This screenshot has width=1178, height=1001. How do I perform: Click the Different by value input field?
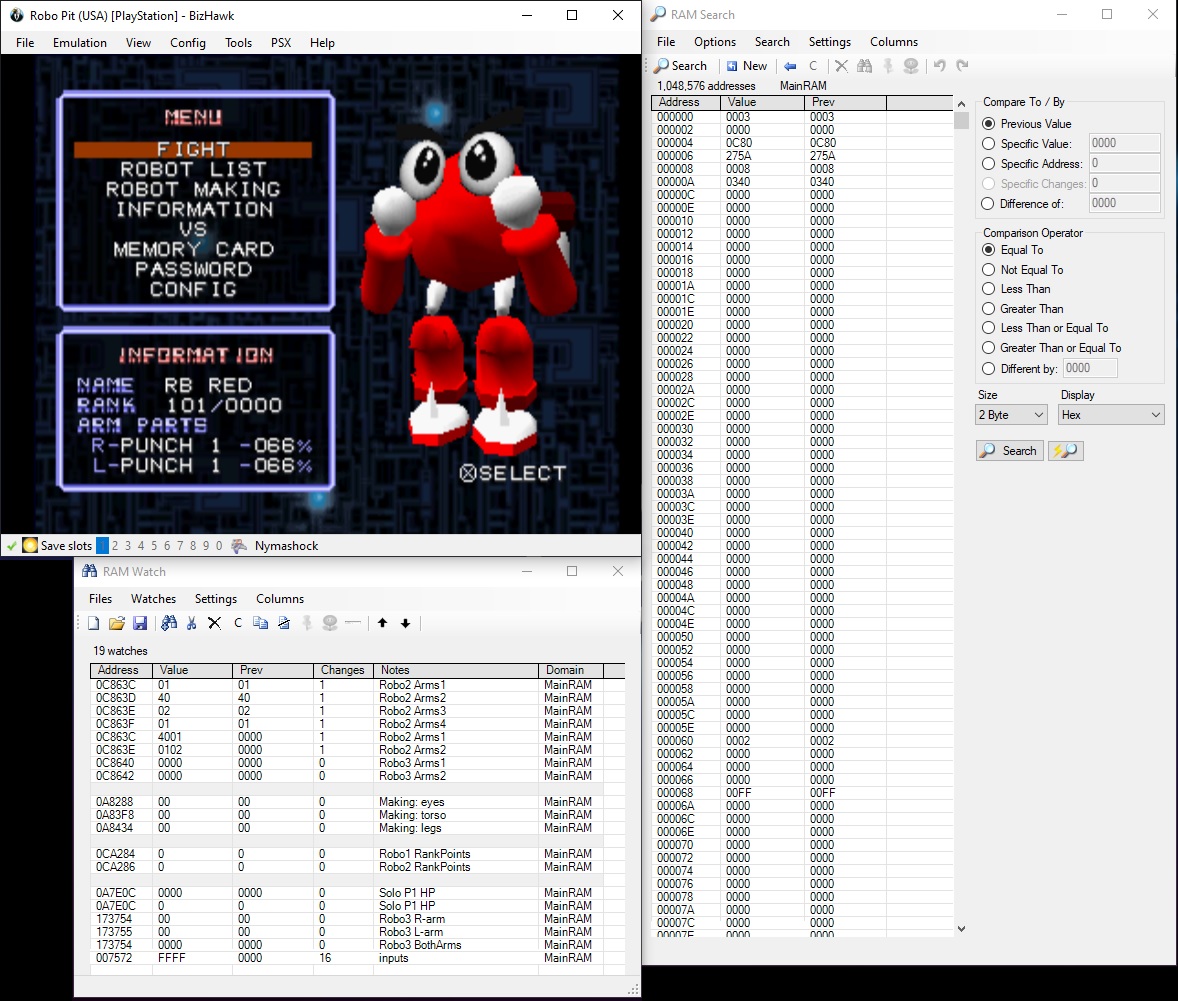click(1089, 368)
